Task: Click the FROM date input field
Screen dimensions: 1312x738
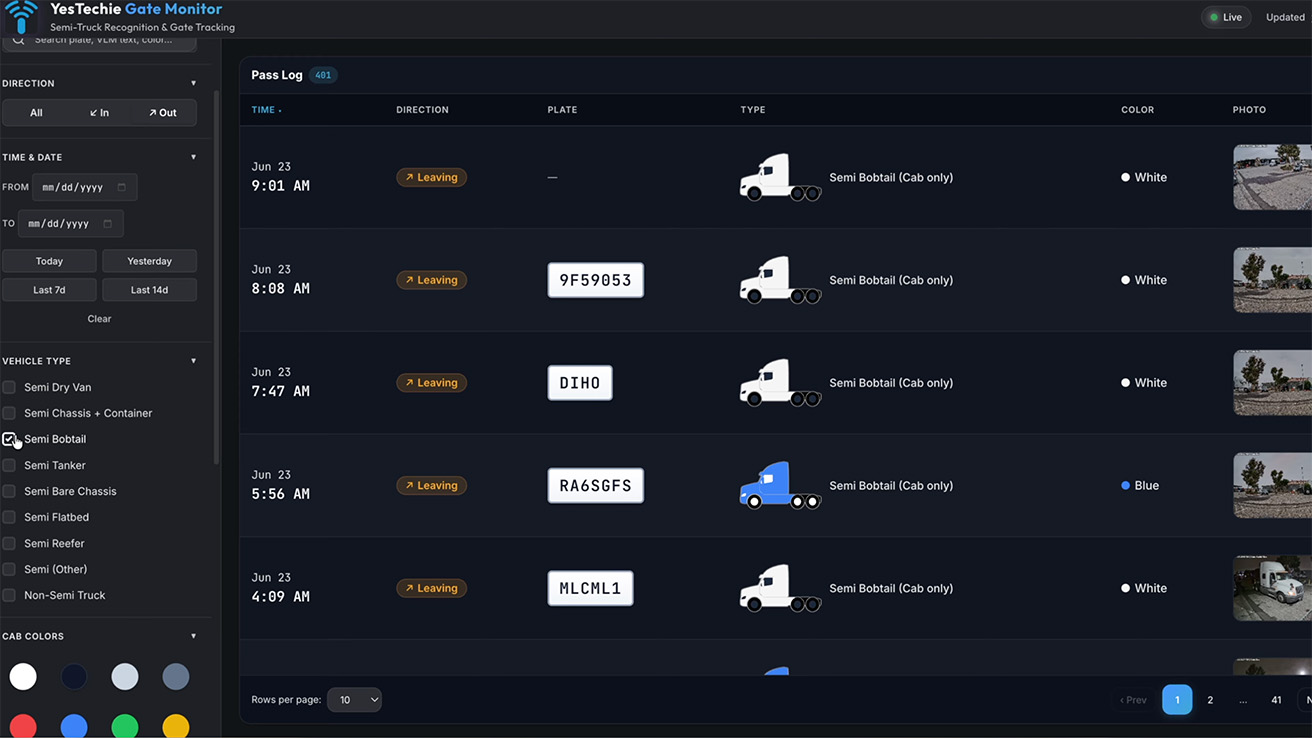Action: click(85, 187)
